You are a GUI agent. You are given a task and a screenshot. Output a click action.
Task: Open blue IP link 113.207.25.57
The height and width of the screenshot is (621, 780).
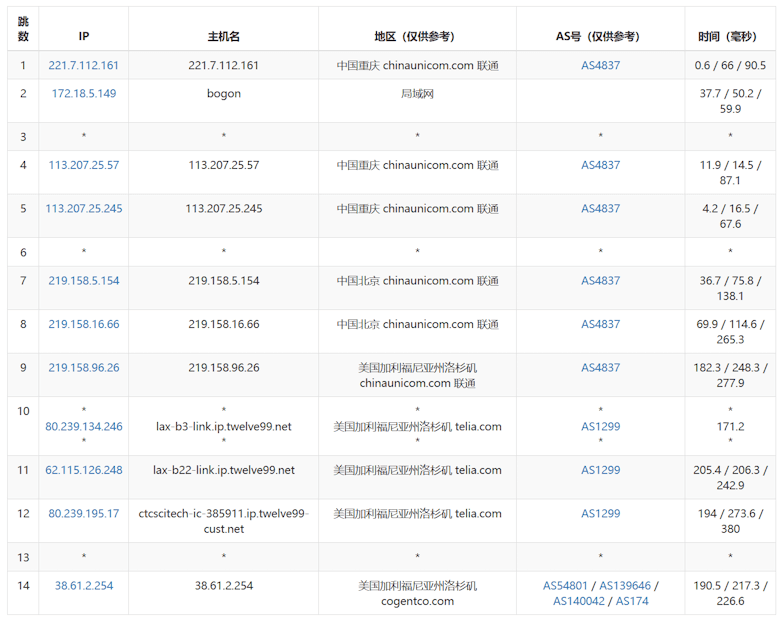coord(84,166)
